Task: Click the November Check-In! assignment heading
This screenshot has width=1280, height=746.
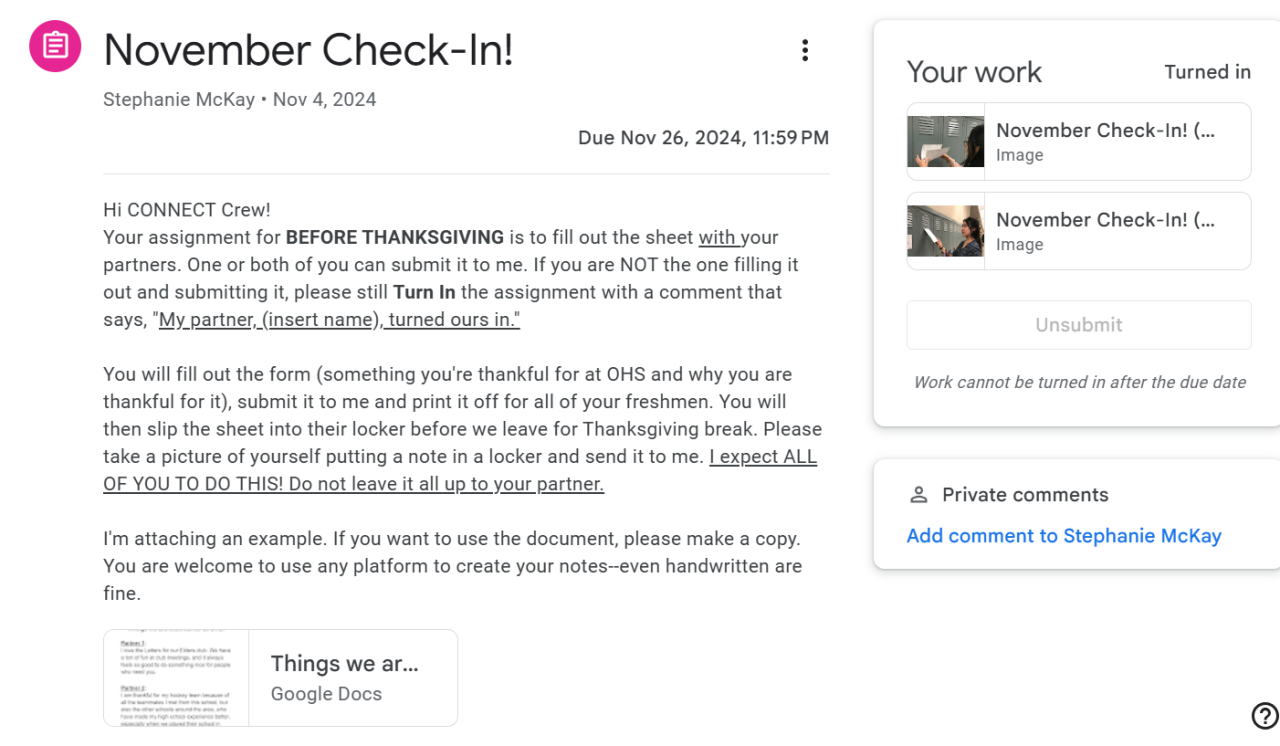Action: point(308,50)
